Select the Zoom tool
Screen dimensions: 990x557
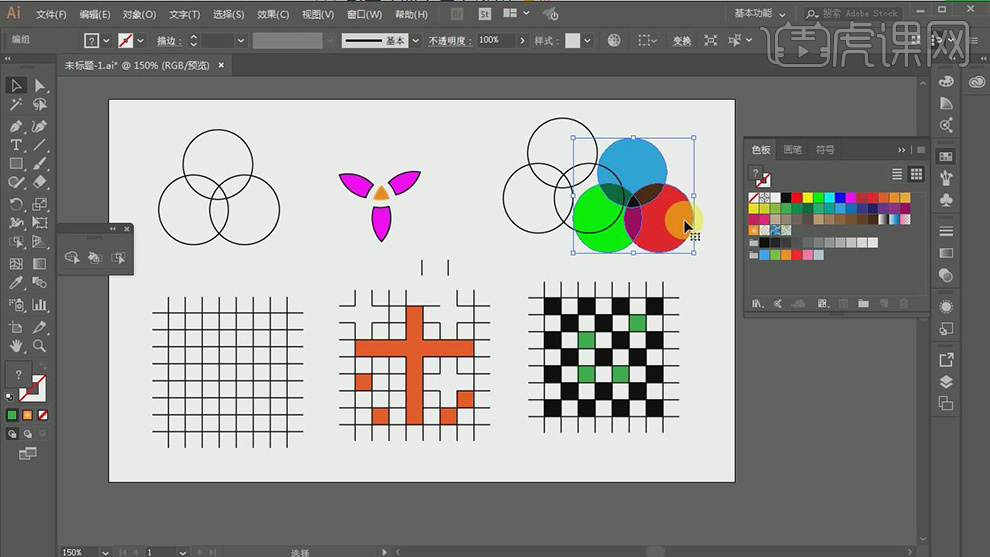pyautogui.click(x=40, y=345)
